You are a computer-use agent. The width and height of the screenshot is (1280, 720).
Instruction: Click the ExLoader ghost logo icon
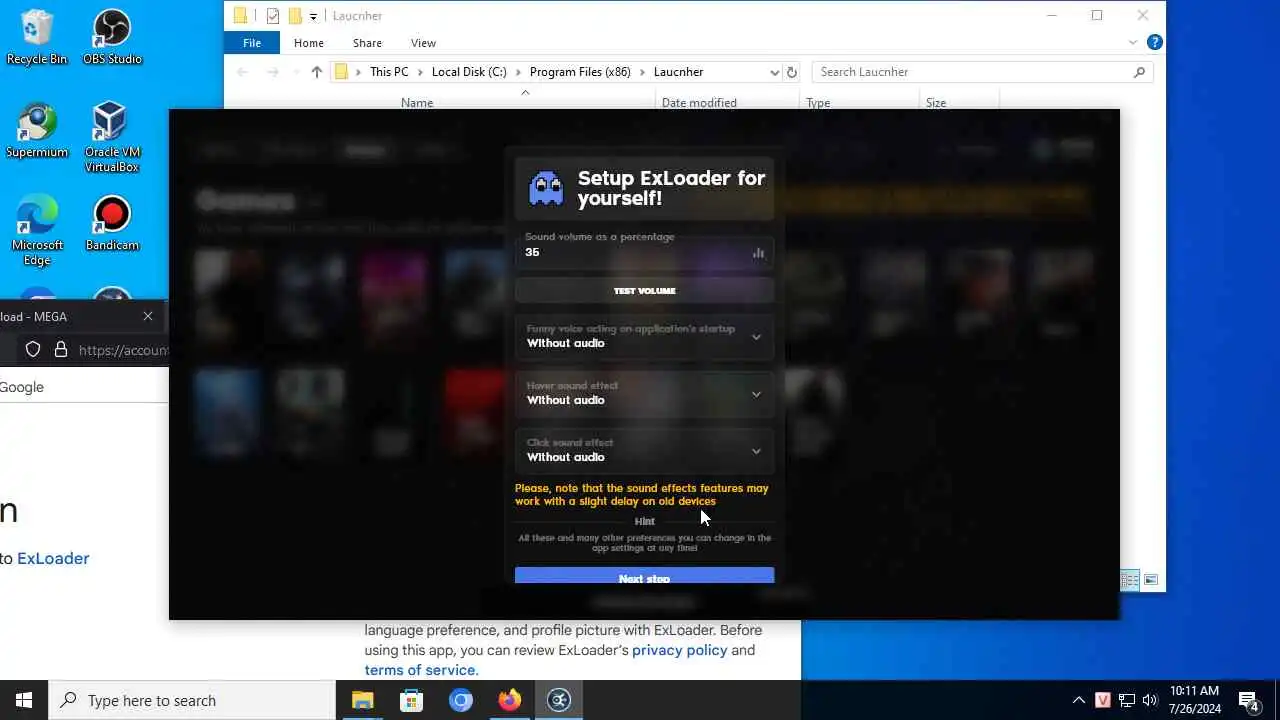(x=546, y=188)
